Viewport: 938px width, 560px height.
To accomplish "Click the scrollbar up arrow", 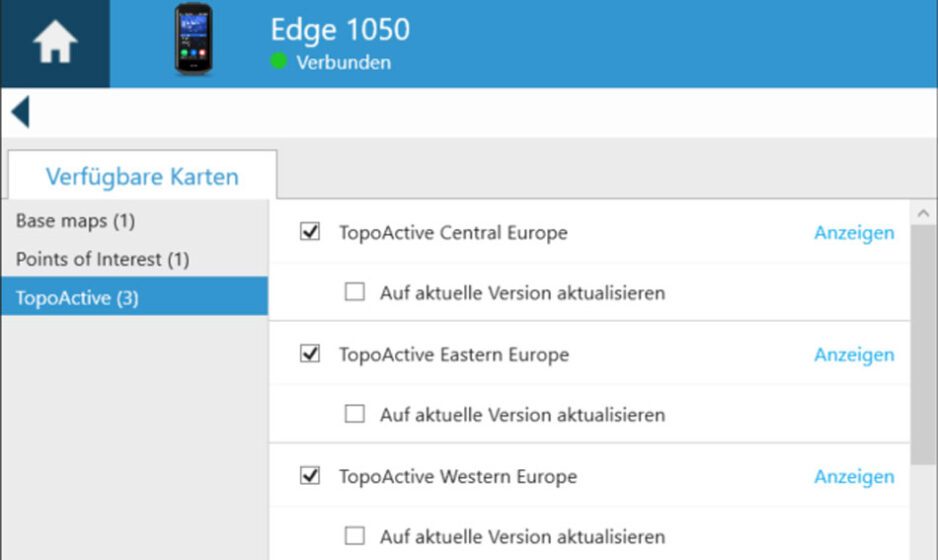I will click(x=924, y=213).
